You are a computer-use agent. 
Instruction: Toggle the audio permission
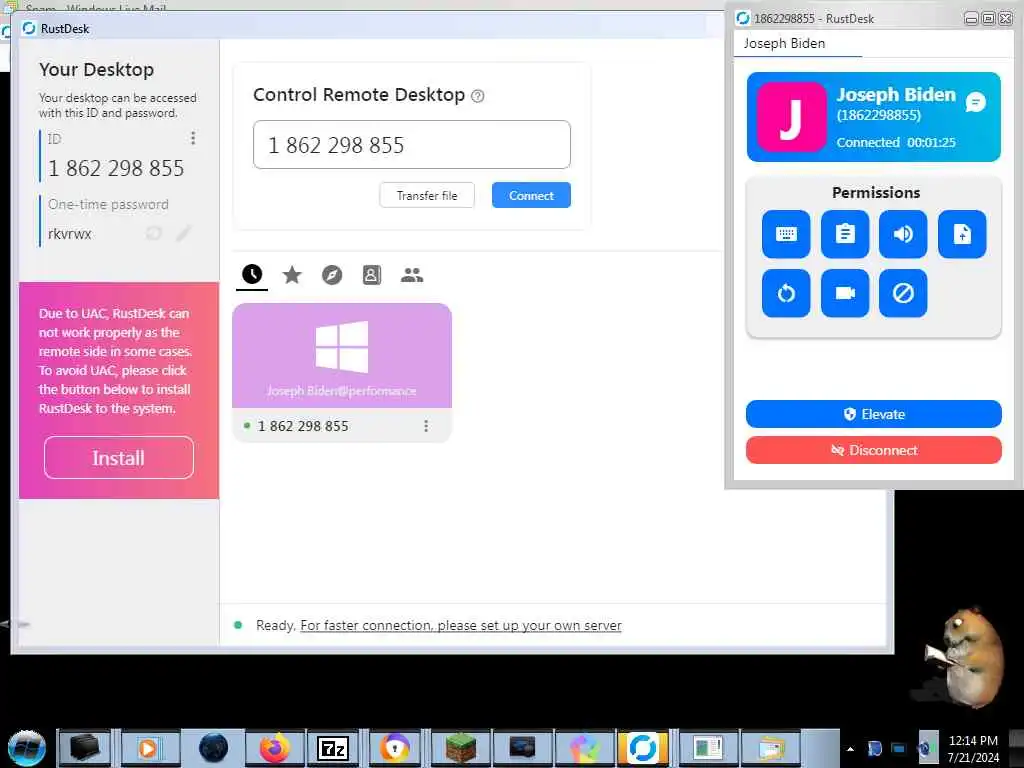click(x=903, y=234)
